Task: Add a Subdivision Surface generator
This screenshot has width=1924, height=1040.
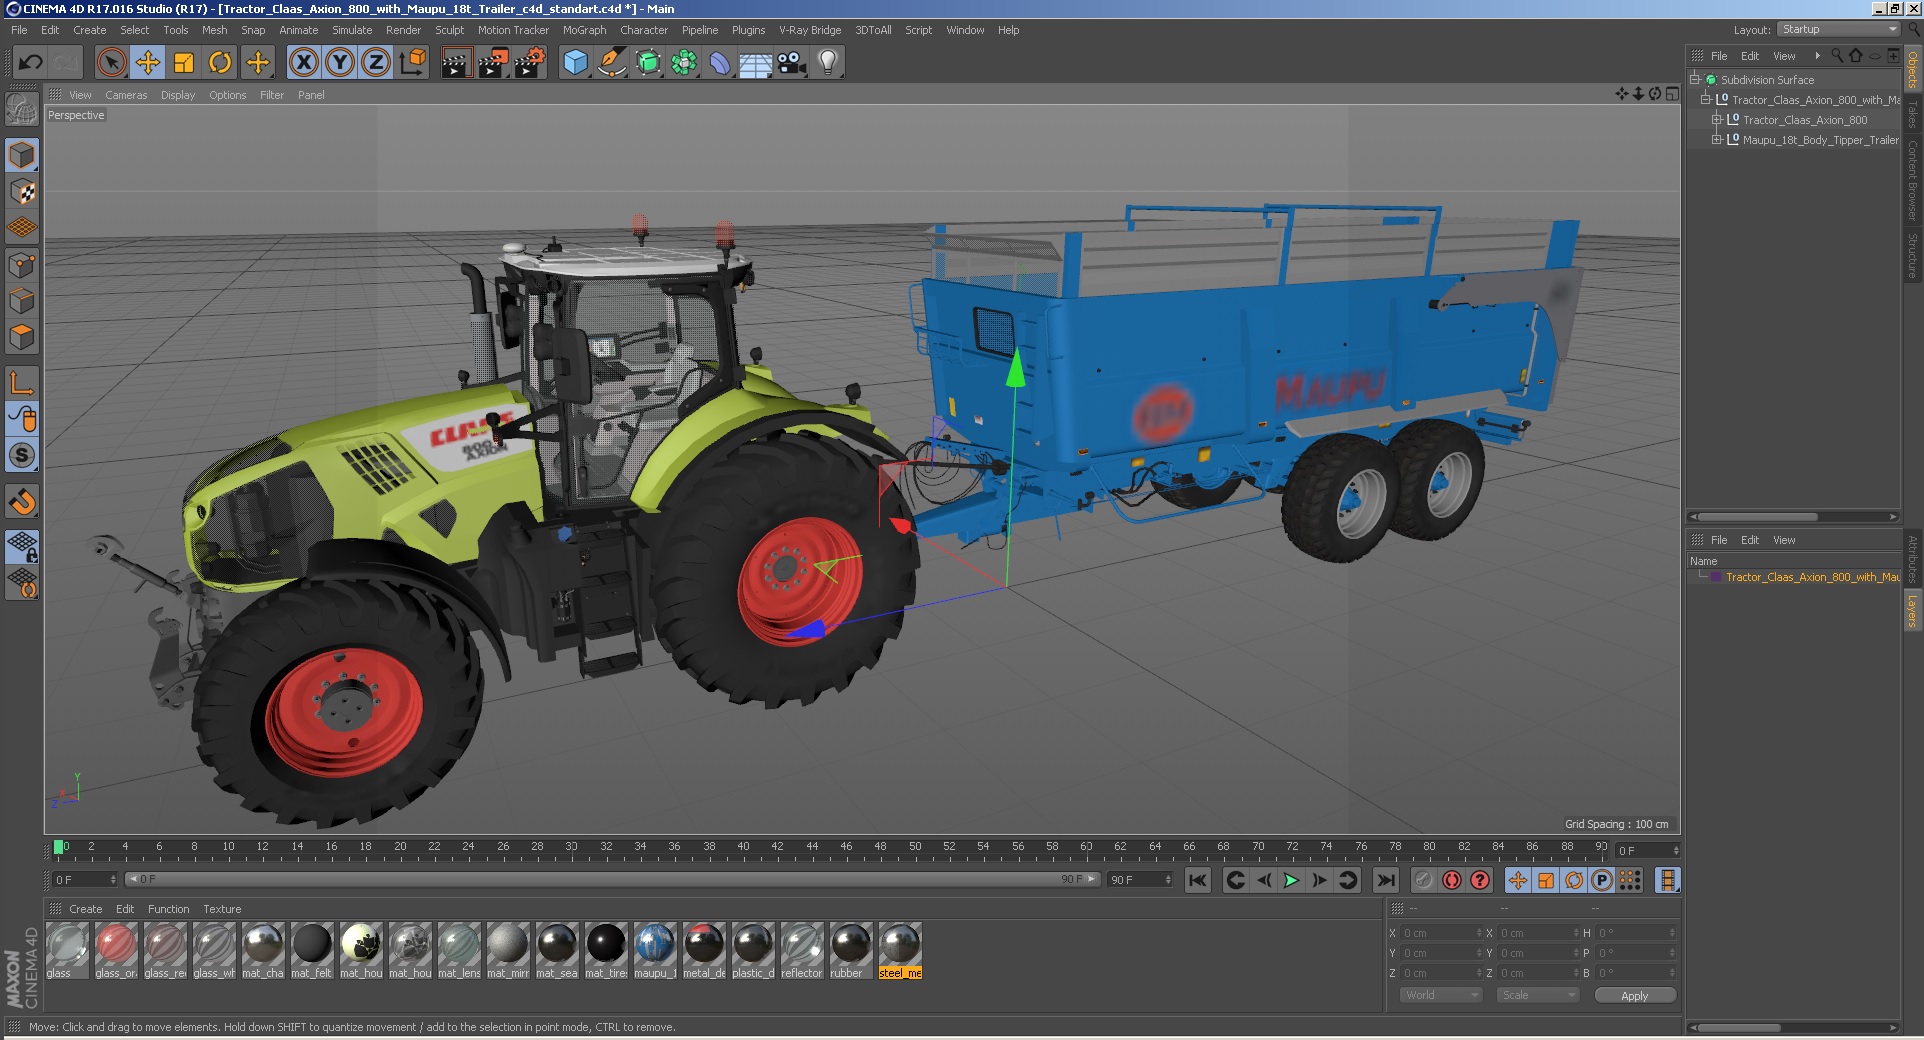Action: (648, 63)
